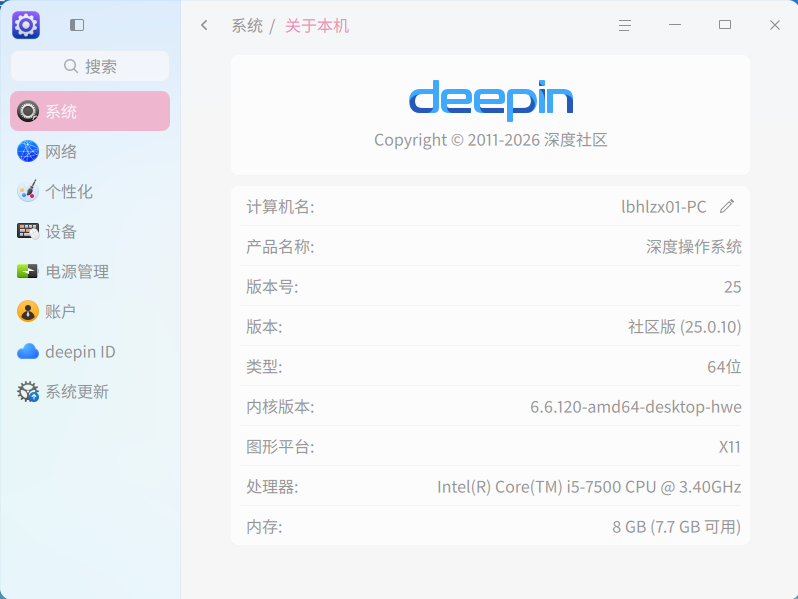Select the 账户 sidebar label
798x599 pixels.
tap(61, 312)
